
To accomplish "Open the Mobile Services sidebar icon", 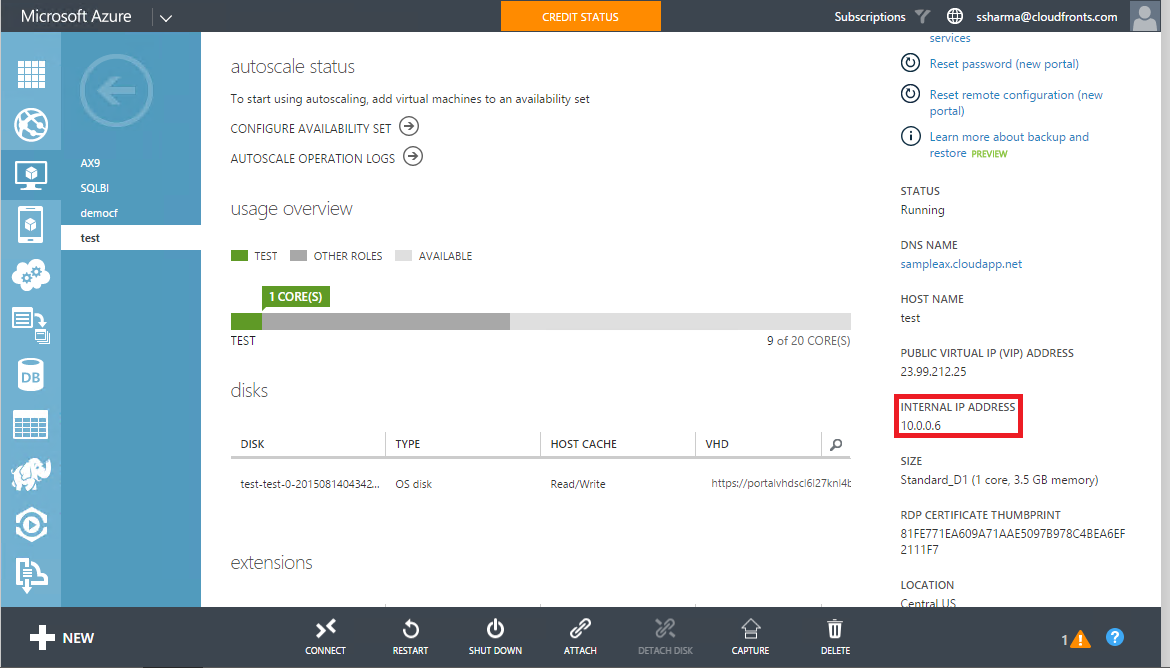I will pyautogui.click(x=31, y=225).
